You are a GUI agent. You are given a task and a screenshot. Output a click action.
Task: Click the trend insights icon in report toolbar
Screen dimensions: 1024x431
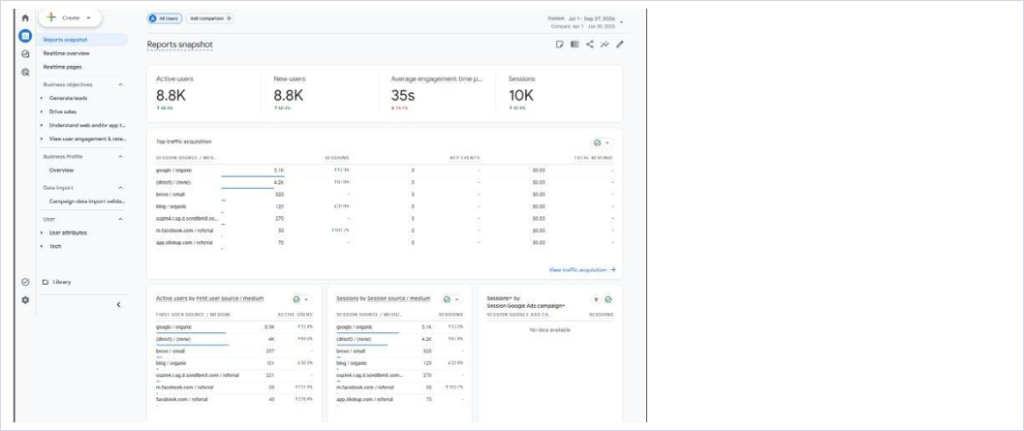605,44
